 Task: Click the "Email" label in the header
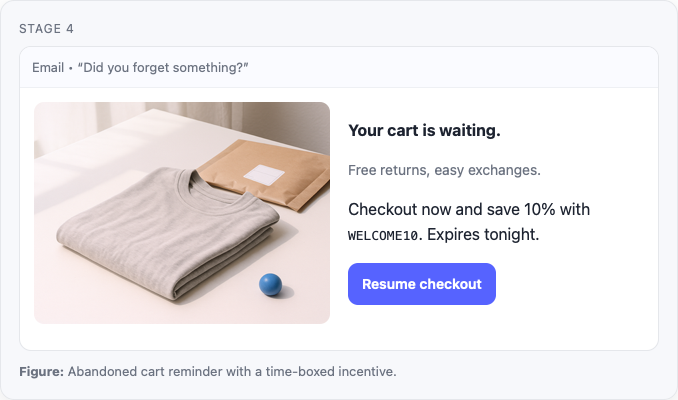click(48, 67)
